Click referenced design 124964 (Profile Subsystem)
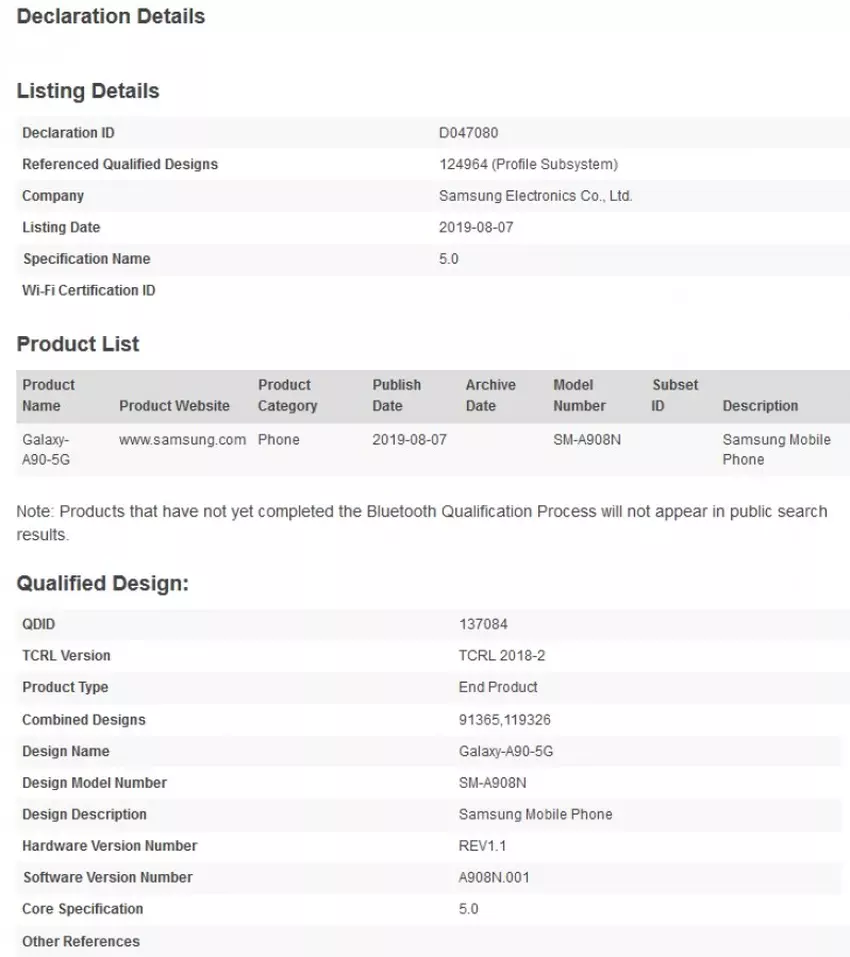This screenshot has height=957, width=850. click(x=528, y=164)
